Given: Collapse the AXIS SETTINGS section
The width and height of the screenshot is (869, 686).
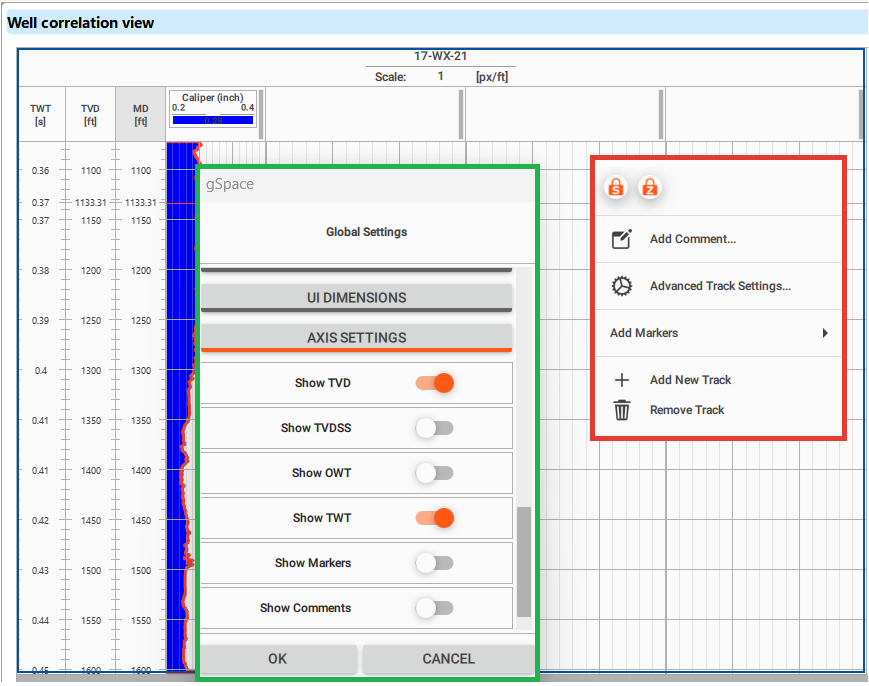Looking at the screenshot, I should pos(356,337).
